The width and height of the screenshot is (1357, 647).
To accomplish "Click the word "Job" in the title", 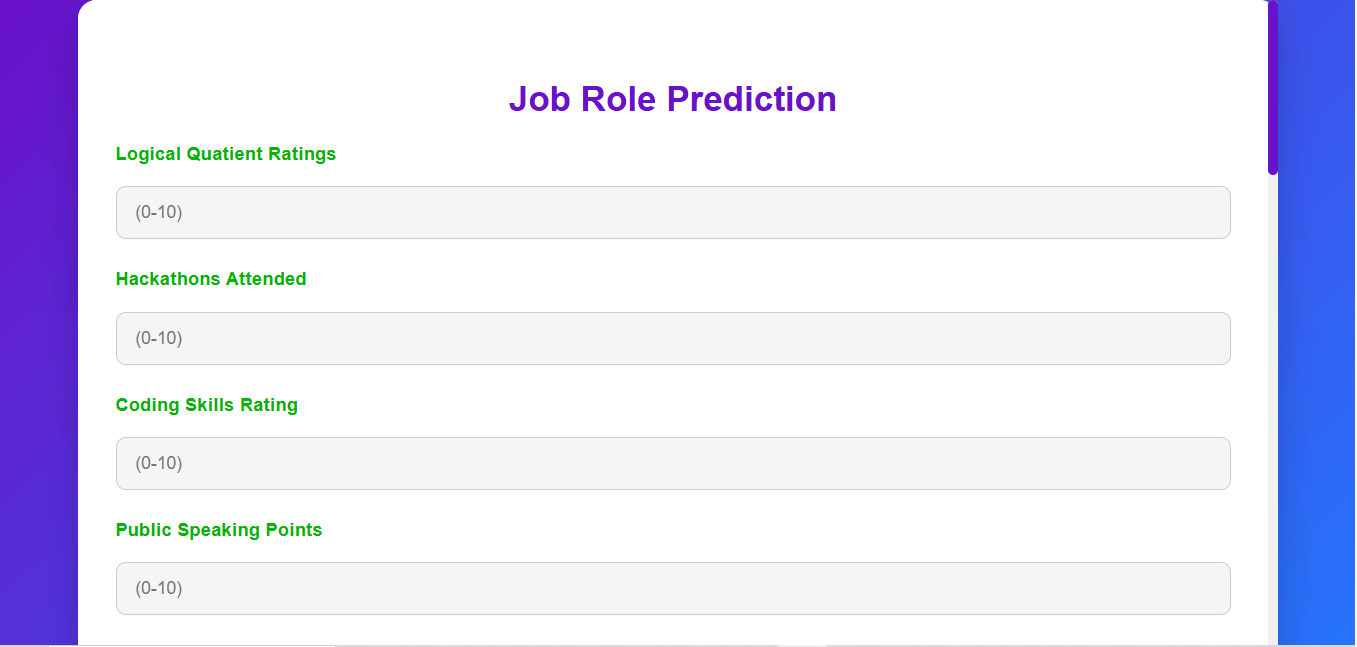I will coord(539,99).
